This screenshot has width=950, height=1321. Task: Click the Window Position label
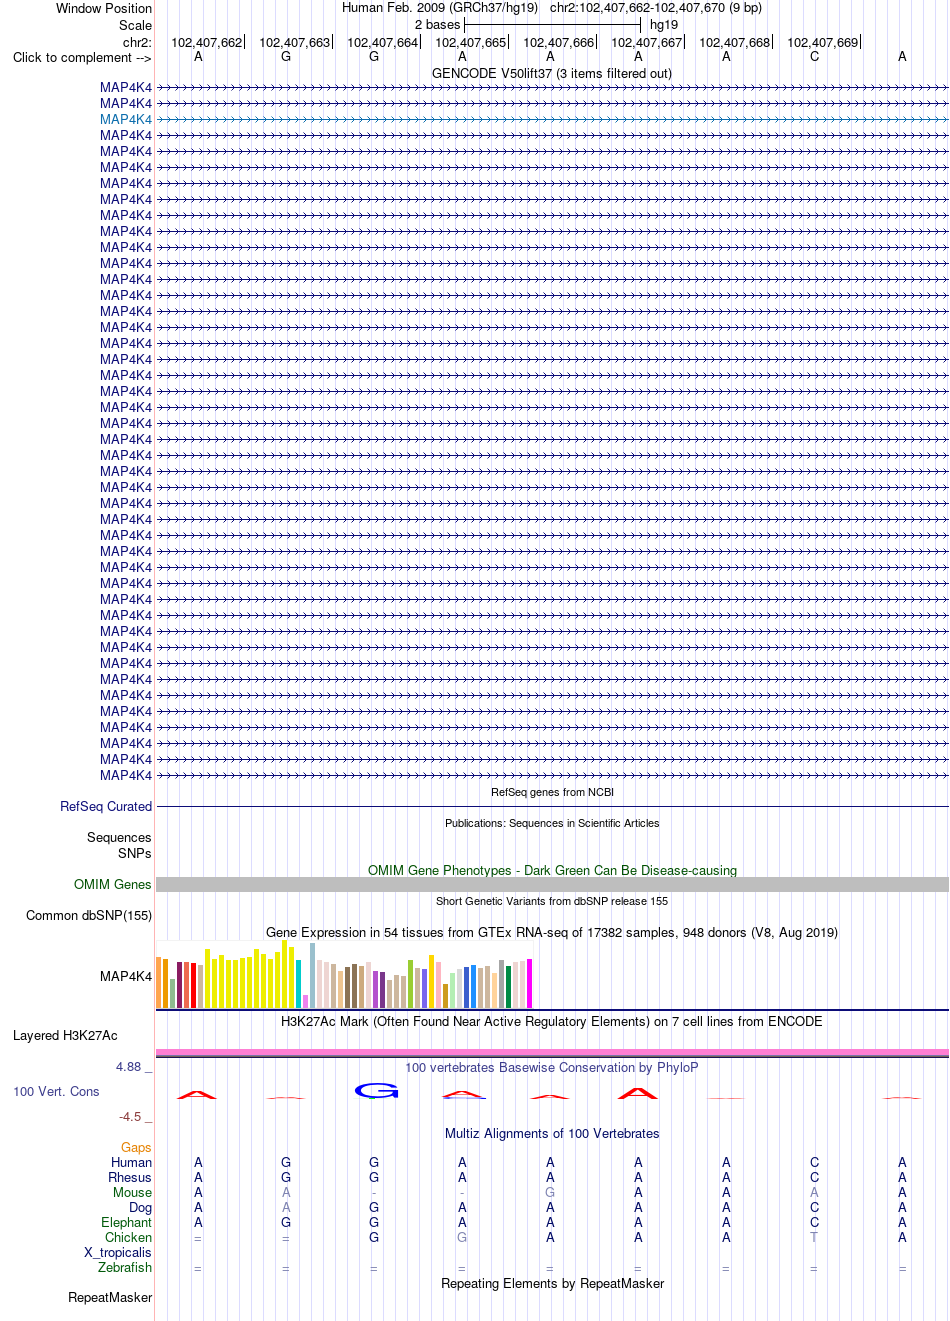104,8
